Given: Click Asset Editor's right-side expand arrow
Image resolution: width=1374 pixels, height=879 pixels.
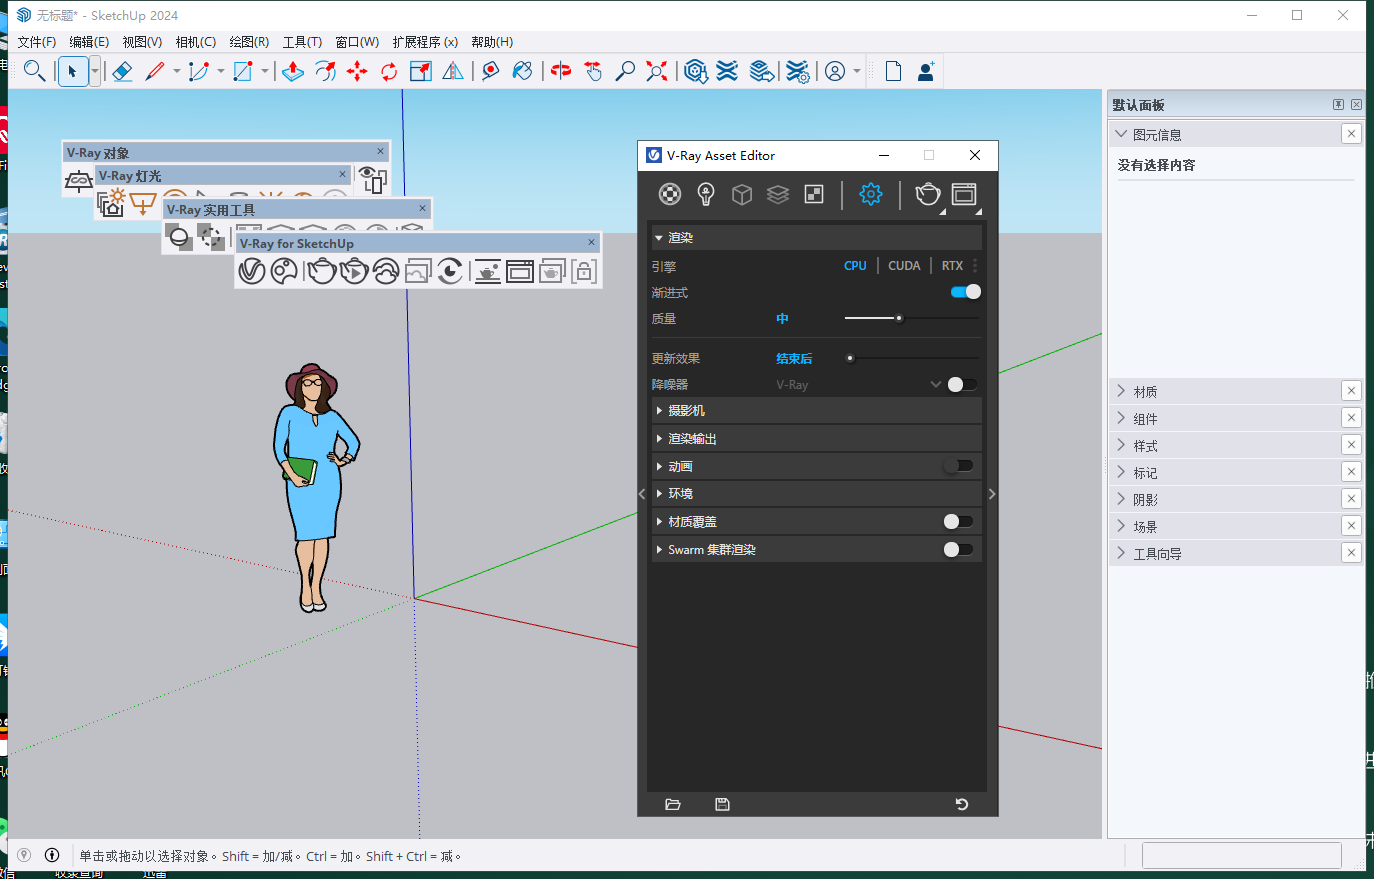Looking at the screenshot, I should (992, 494).
